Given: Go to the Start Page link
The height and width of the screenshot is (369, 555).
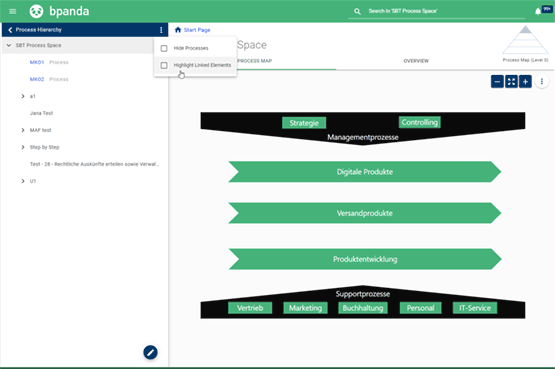Looking at the screenshot, I should tap(197, 30).
